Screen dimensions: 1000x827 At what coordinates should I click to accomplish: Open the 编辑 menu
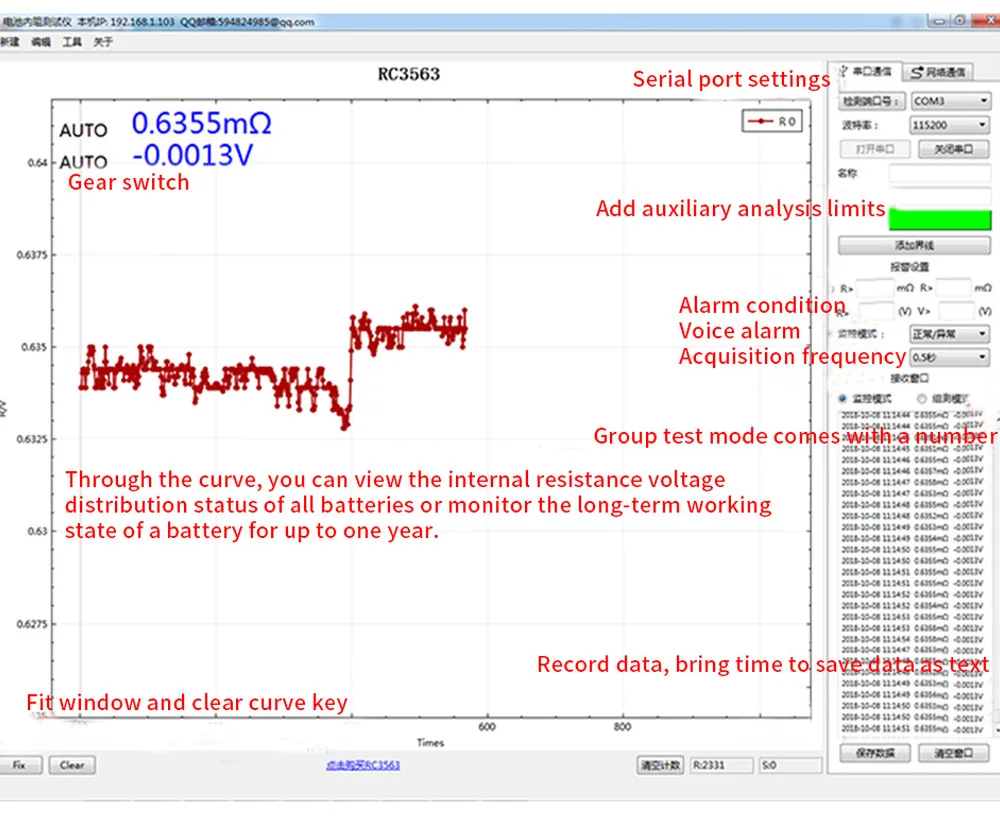(x=41, y=42)
